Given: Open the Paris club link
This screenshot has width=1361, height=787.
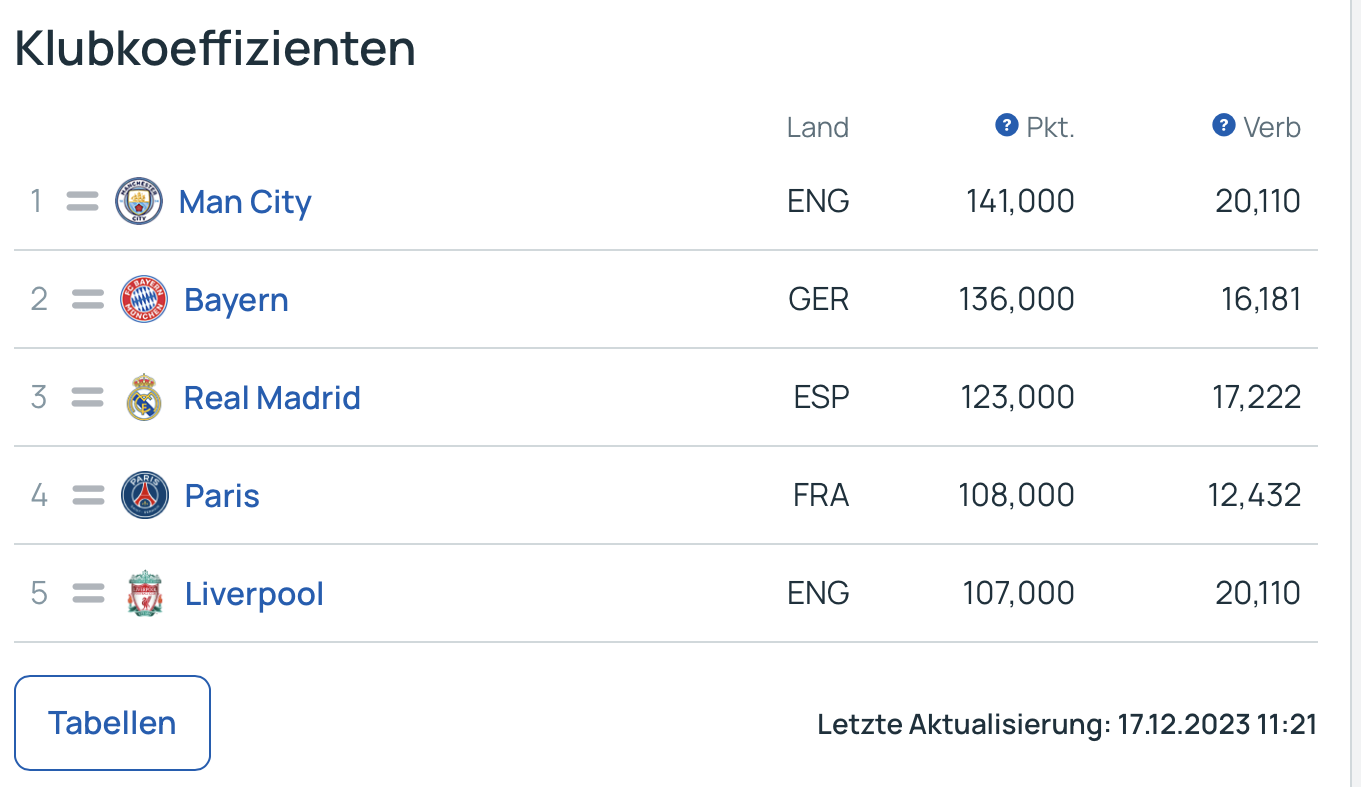Looking at the screenshot, I should coord(222,496).
